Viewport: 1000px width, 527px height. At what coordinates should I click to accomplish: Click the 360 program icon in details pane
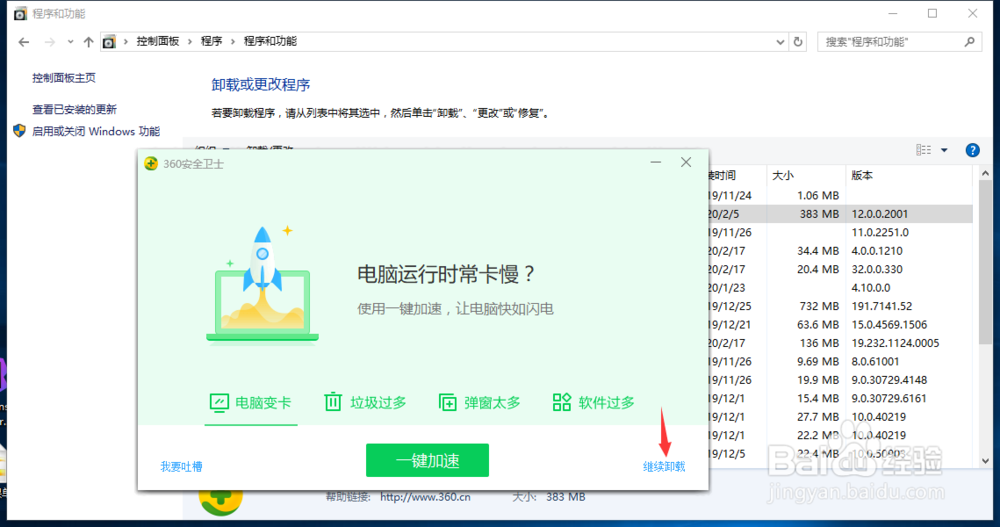(220, 500)
